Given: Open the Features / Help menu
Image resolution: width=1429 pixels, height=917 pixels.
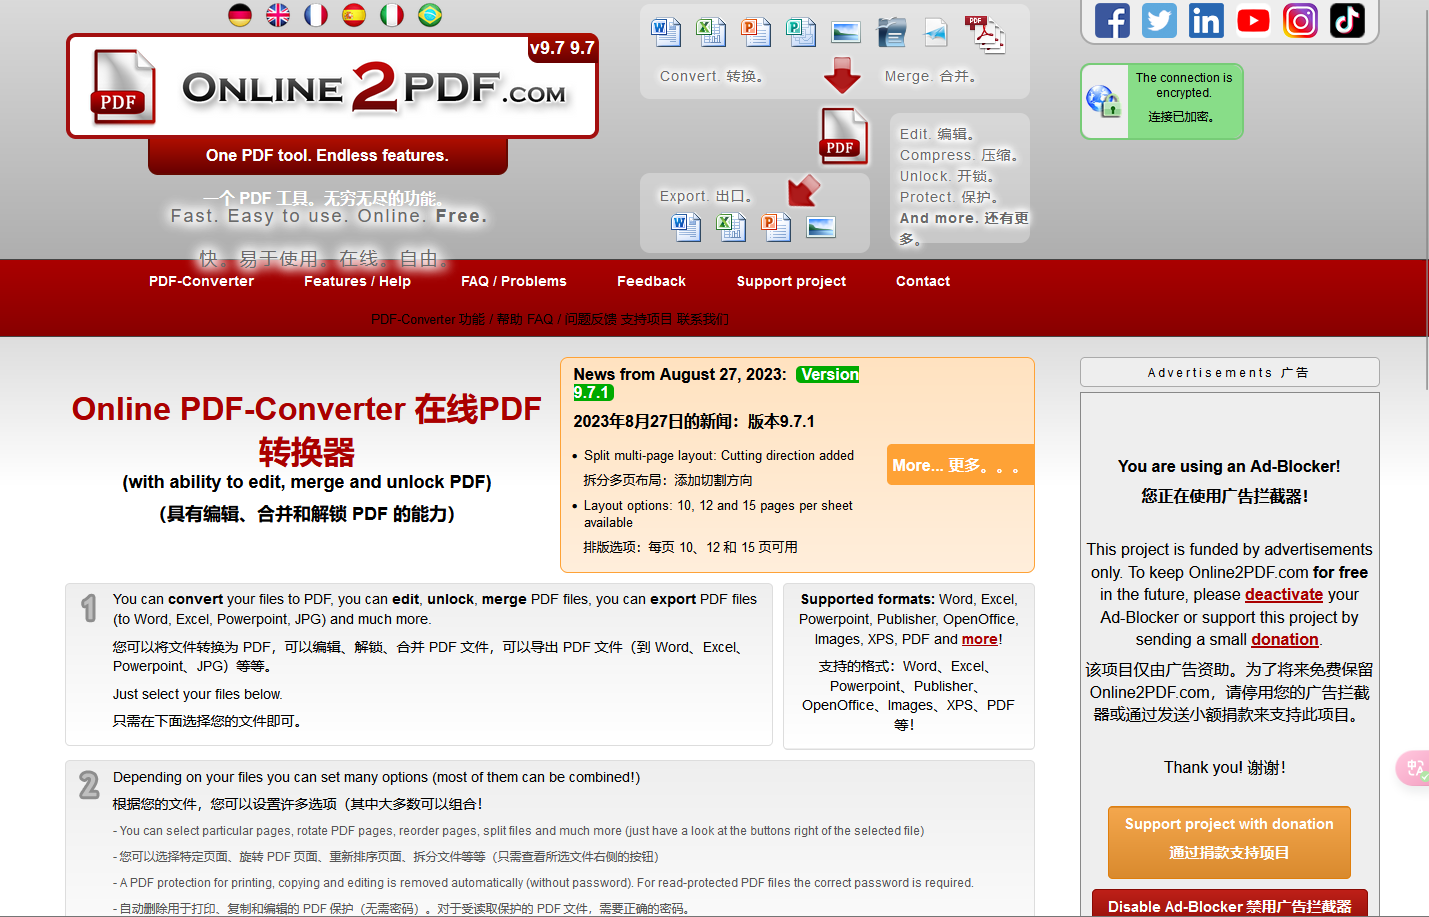Looking at the screenshot, I should tap(357, 281).
